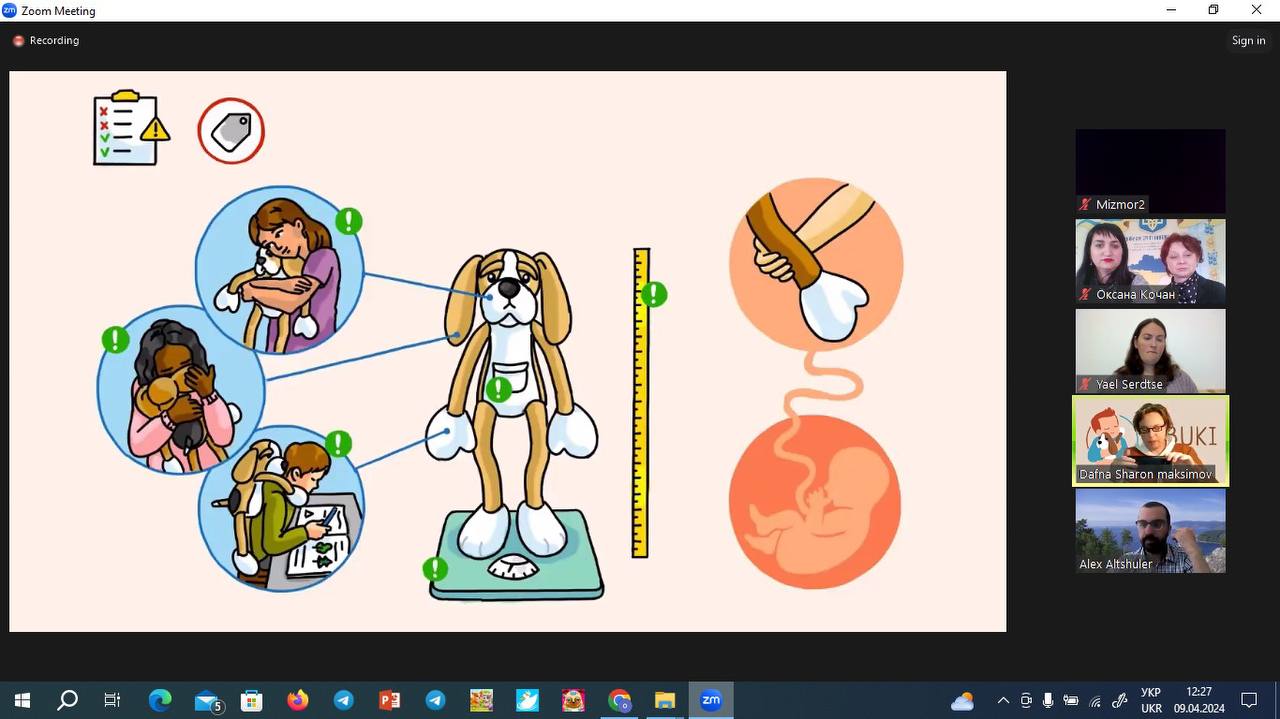Select Alex Altshuler's video thumbnail
The height and width of the screenshot is (719, 1280).
coord(1150,531)
